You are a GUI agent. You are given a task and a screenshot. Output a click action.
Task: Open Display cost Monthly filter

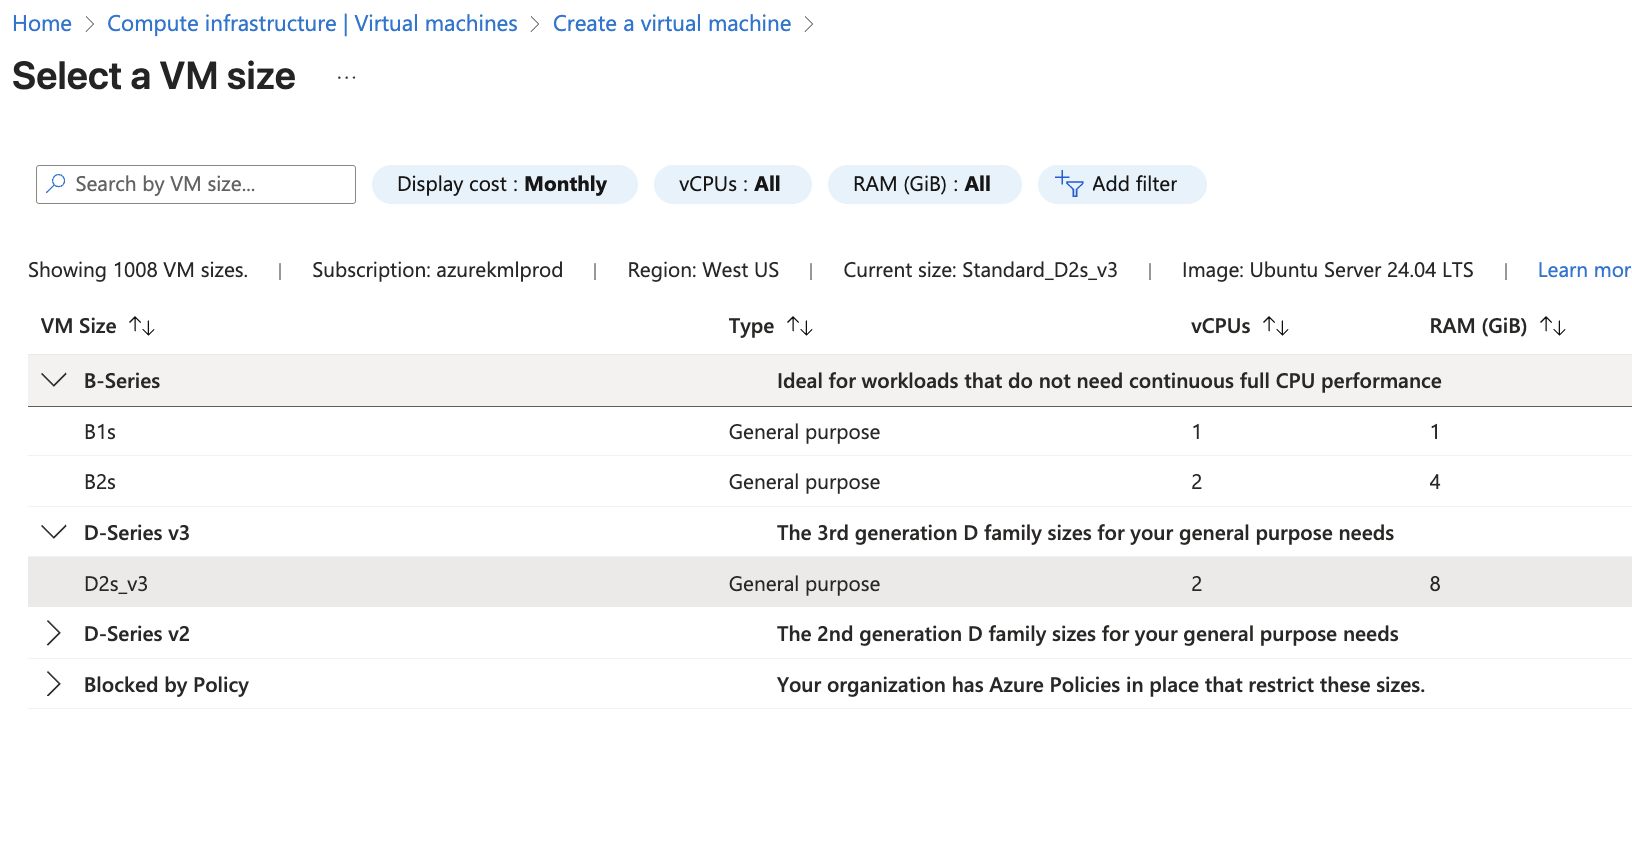503,184
